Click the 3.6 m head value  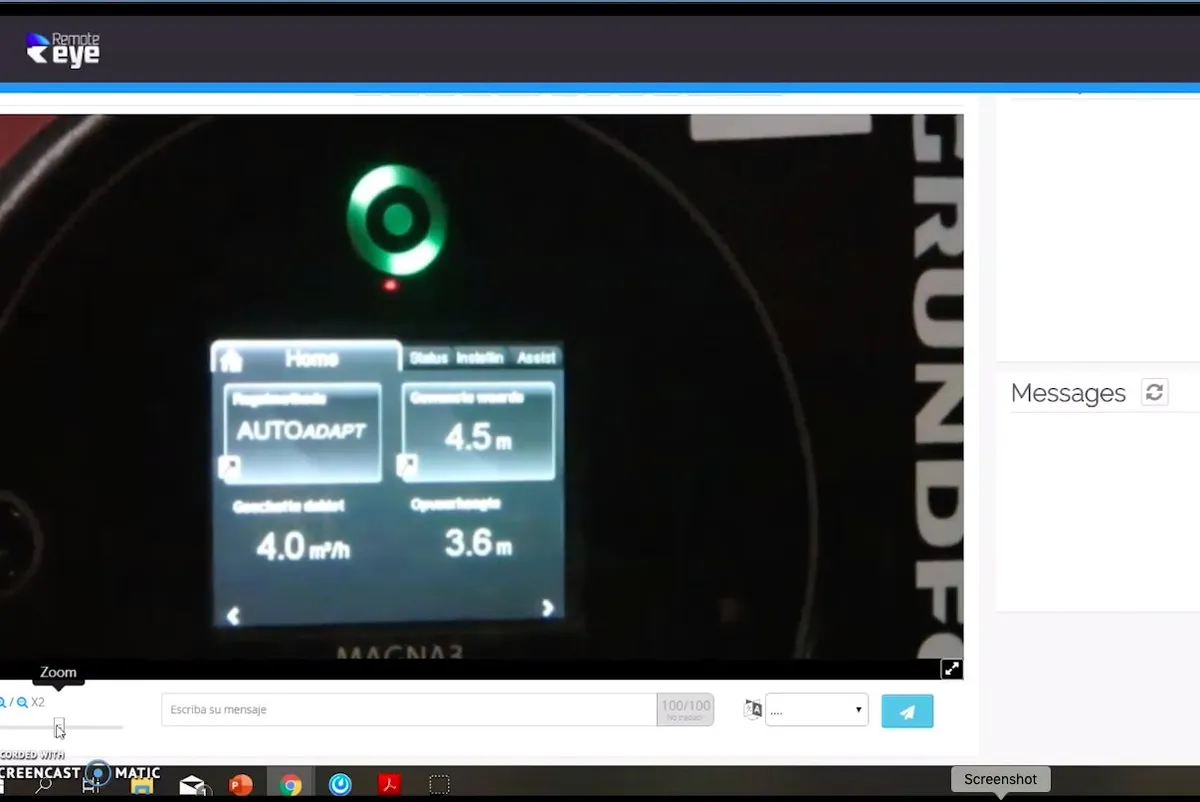[478, 543]
